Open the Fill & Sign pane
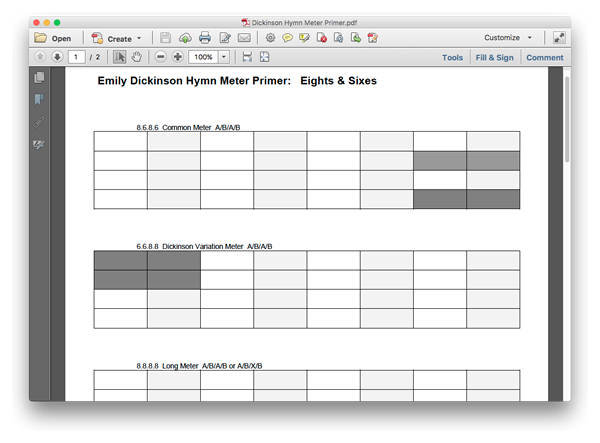This screenshot has height=443, width=600. tap(494, 58)
